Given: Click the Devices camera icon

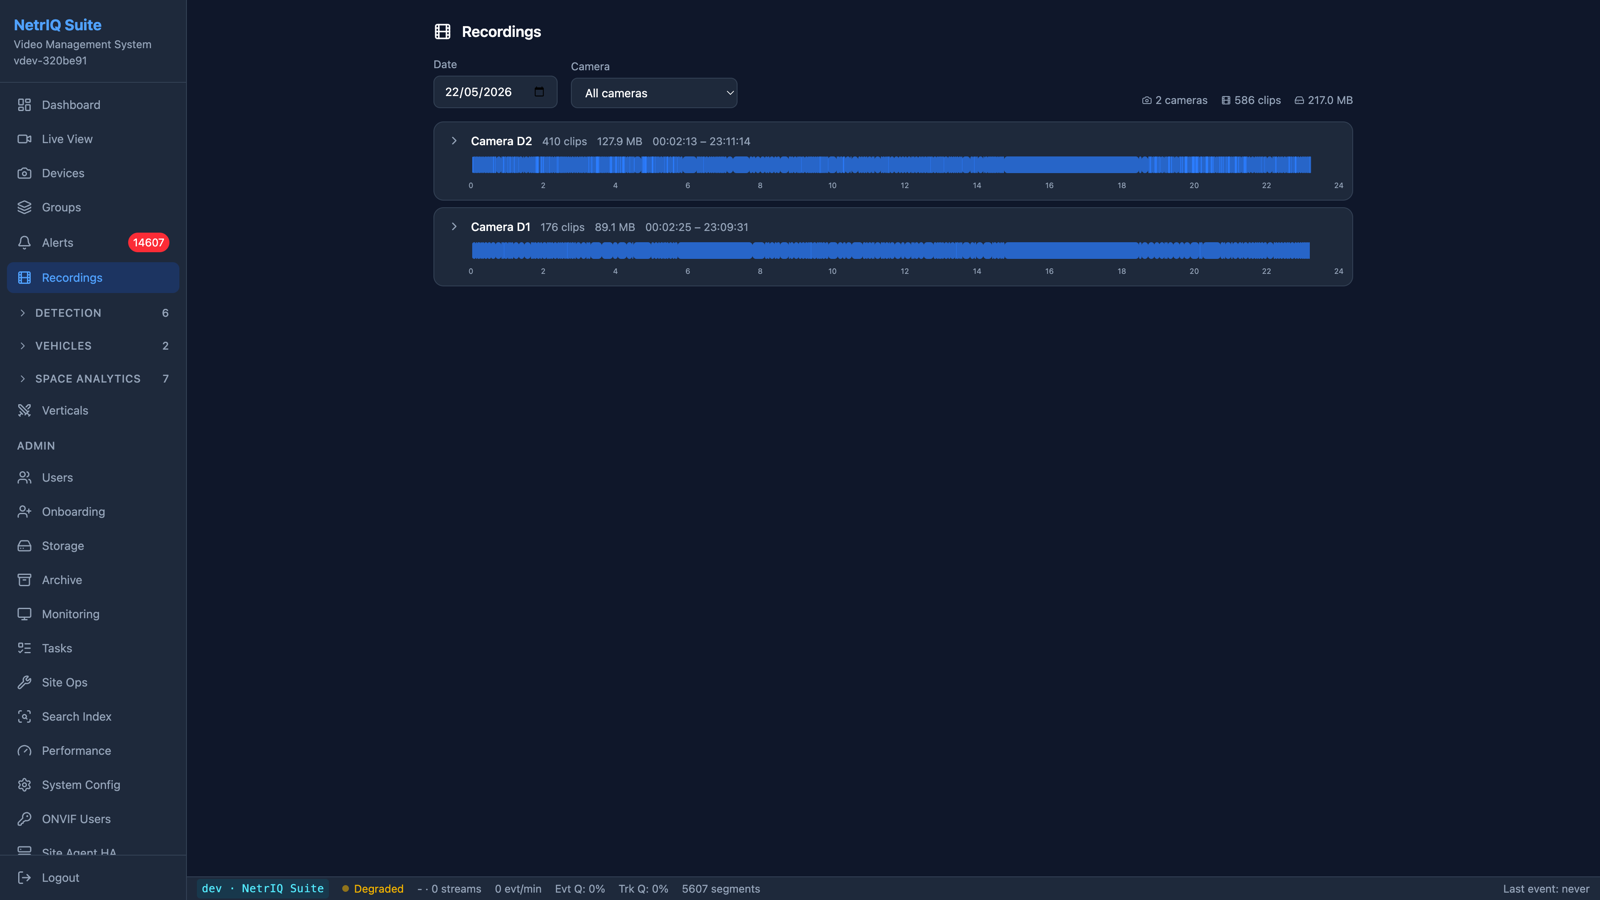Looking at the screenshot, I should point(24,173).
